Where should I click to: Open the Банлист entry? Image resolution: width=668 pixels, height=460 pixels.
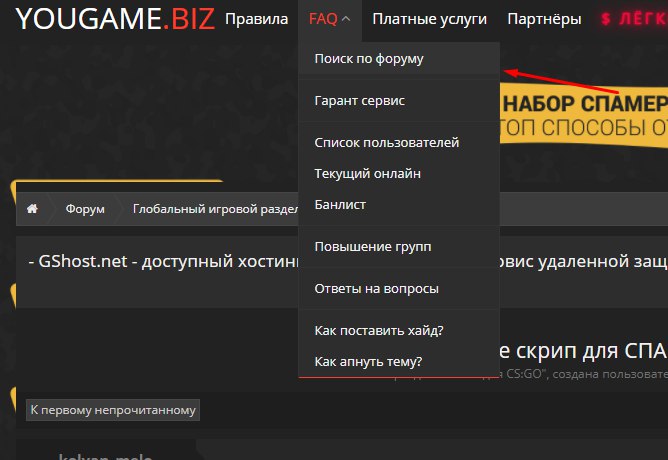[x=399, y=204]
